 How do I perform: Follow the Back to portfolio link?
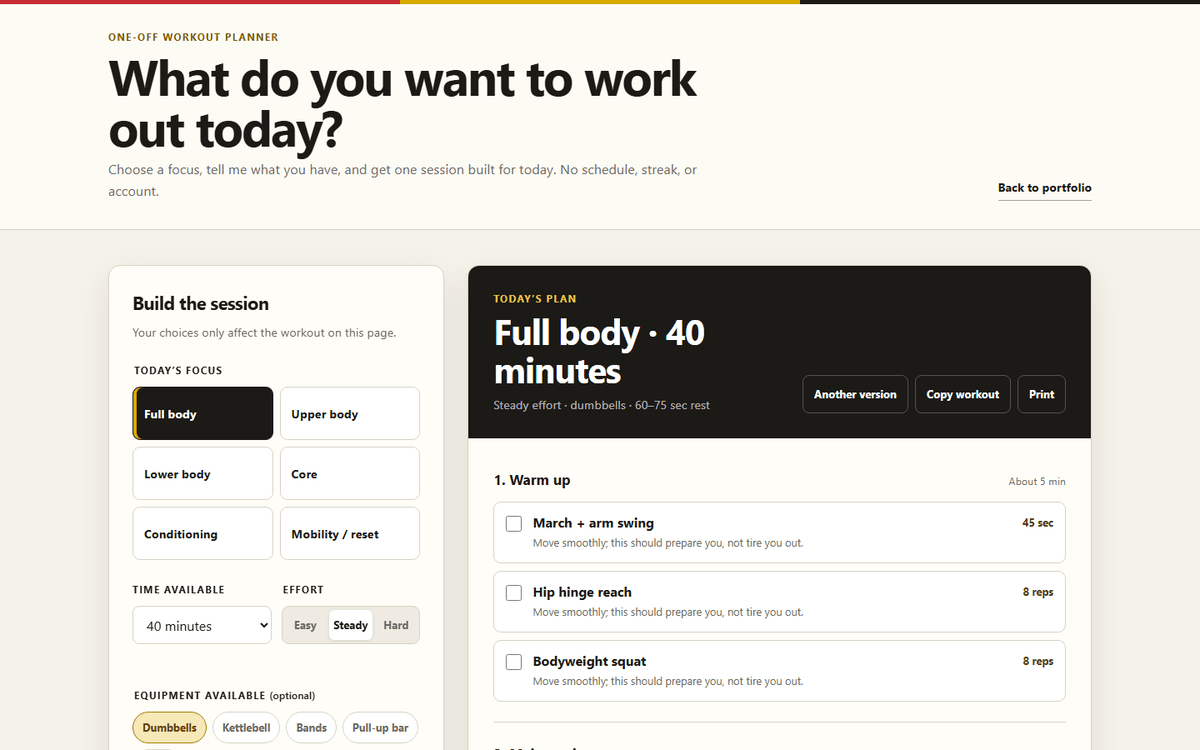pyautogui.click(x=1045, y=188)
